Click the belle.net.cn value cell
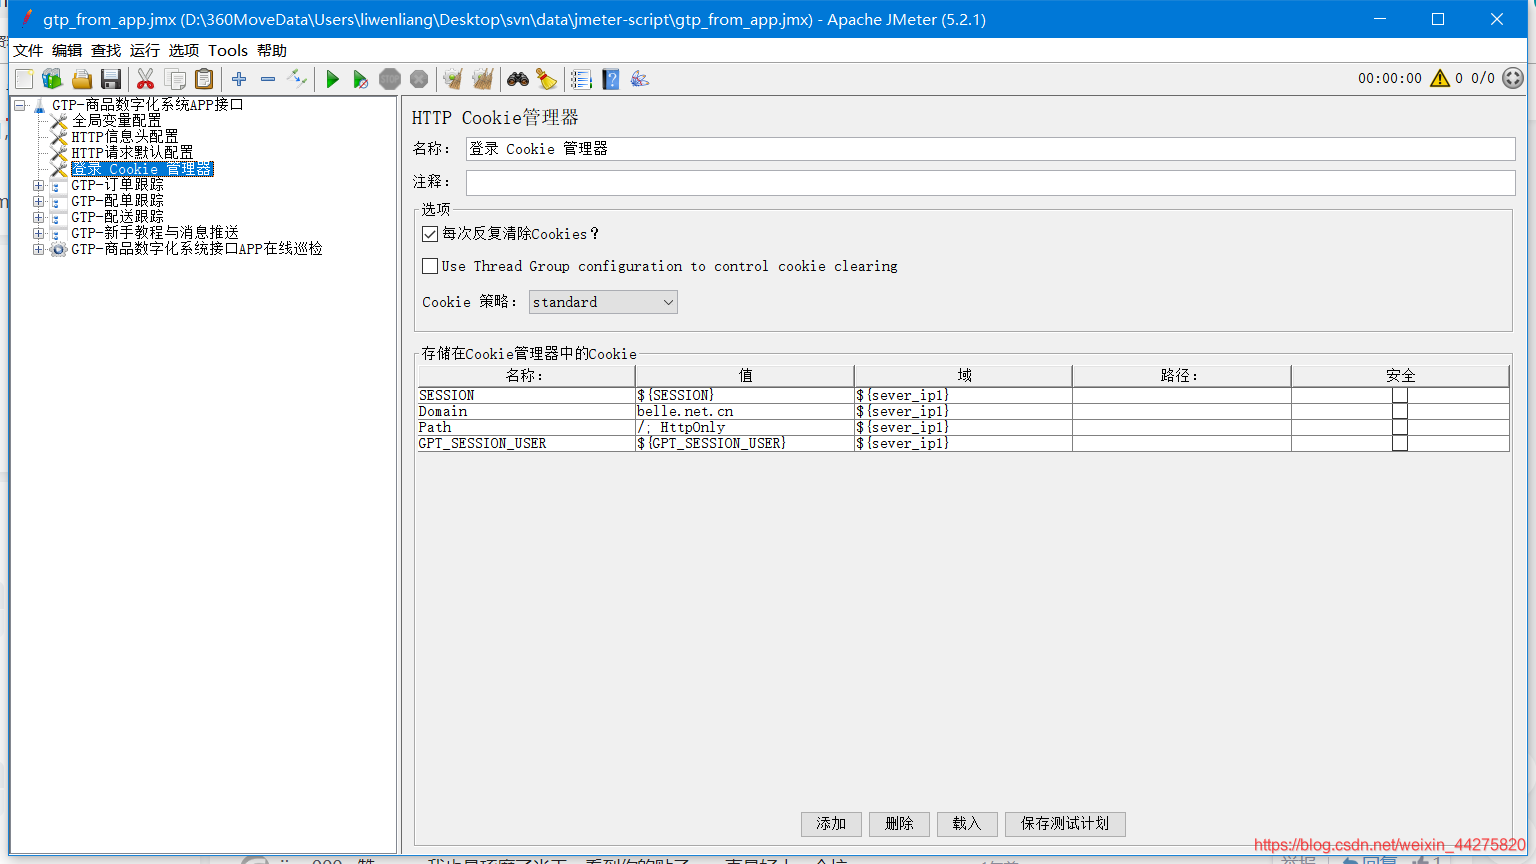1536x864 pixels. [744, 411]
